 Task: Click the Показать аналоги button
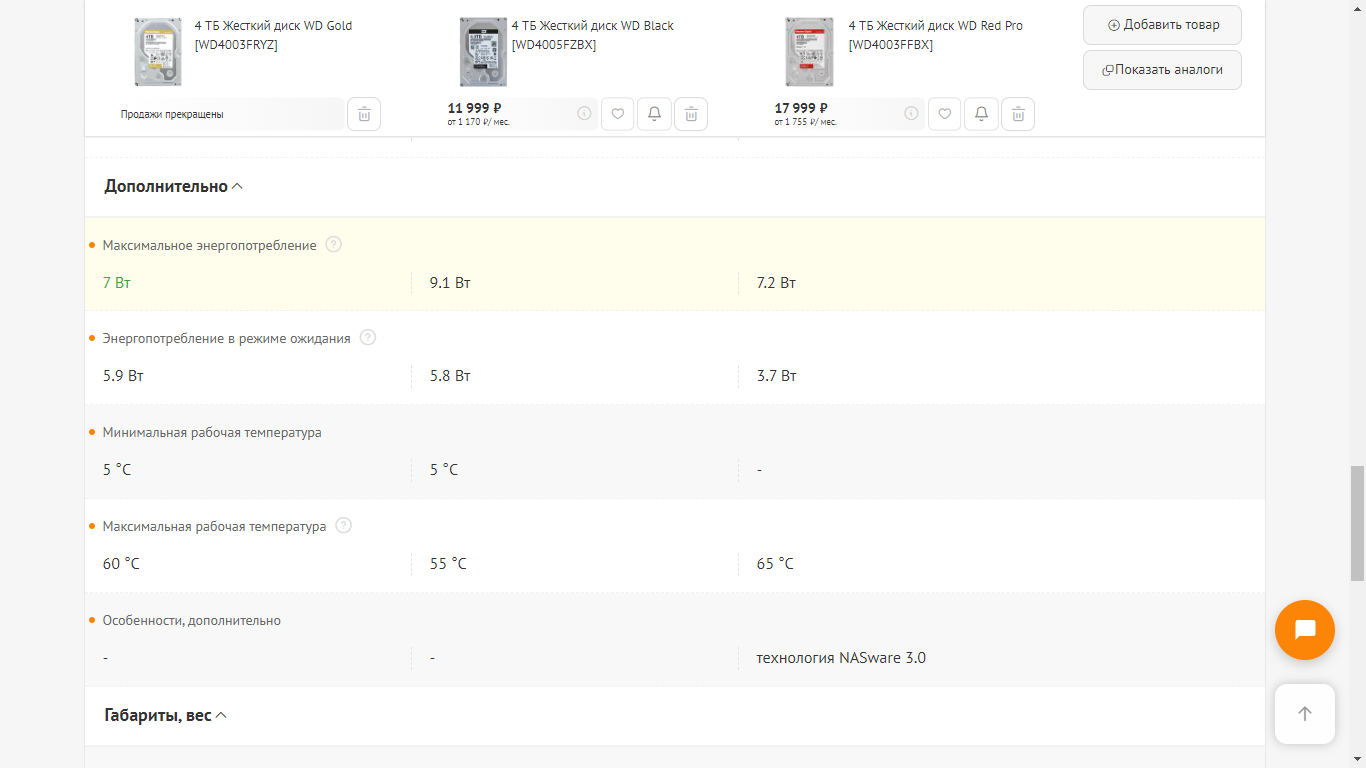pos(1162,70)
